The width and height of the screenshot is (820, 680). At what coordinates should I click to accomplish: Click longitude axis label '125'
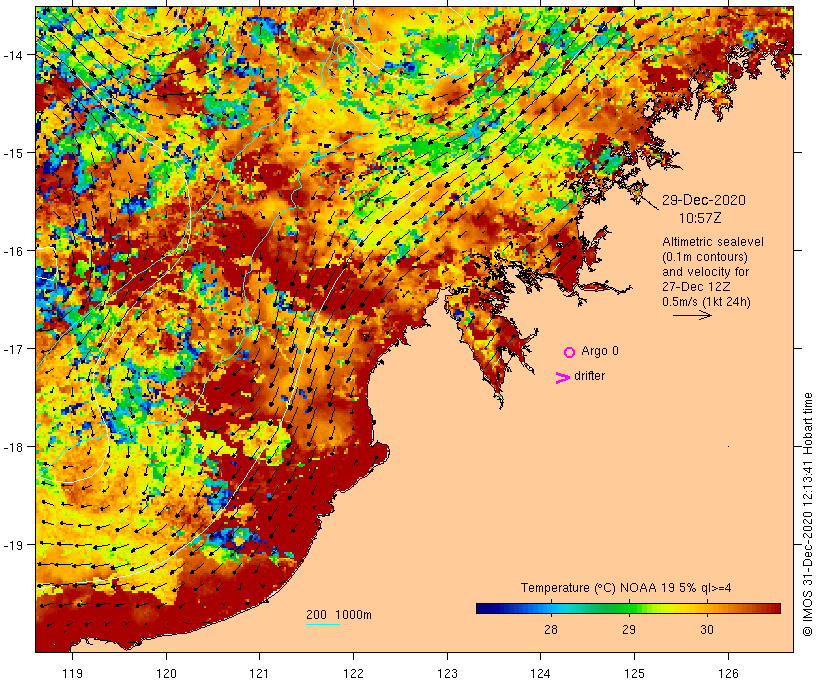[634, 673]
